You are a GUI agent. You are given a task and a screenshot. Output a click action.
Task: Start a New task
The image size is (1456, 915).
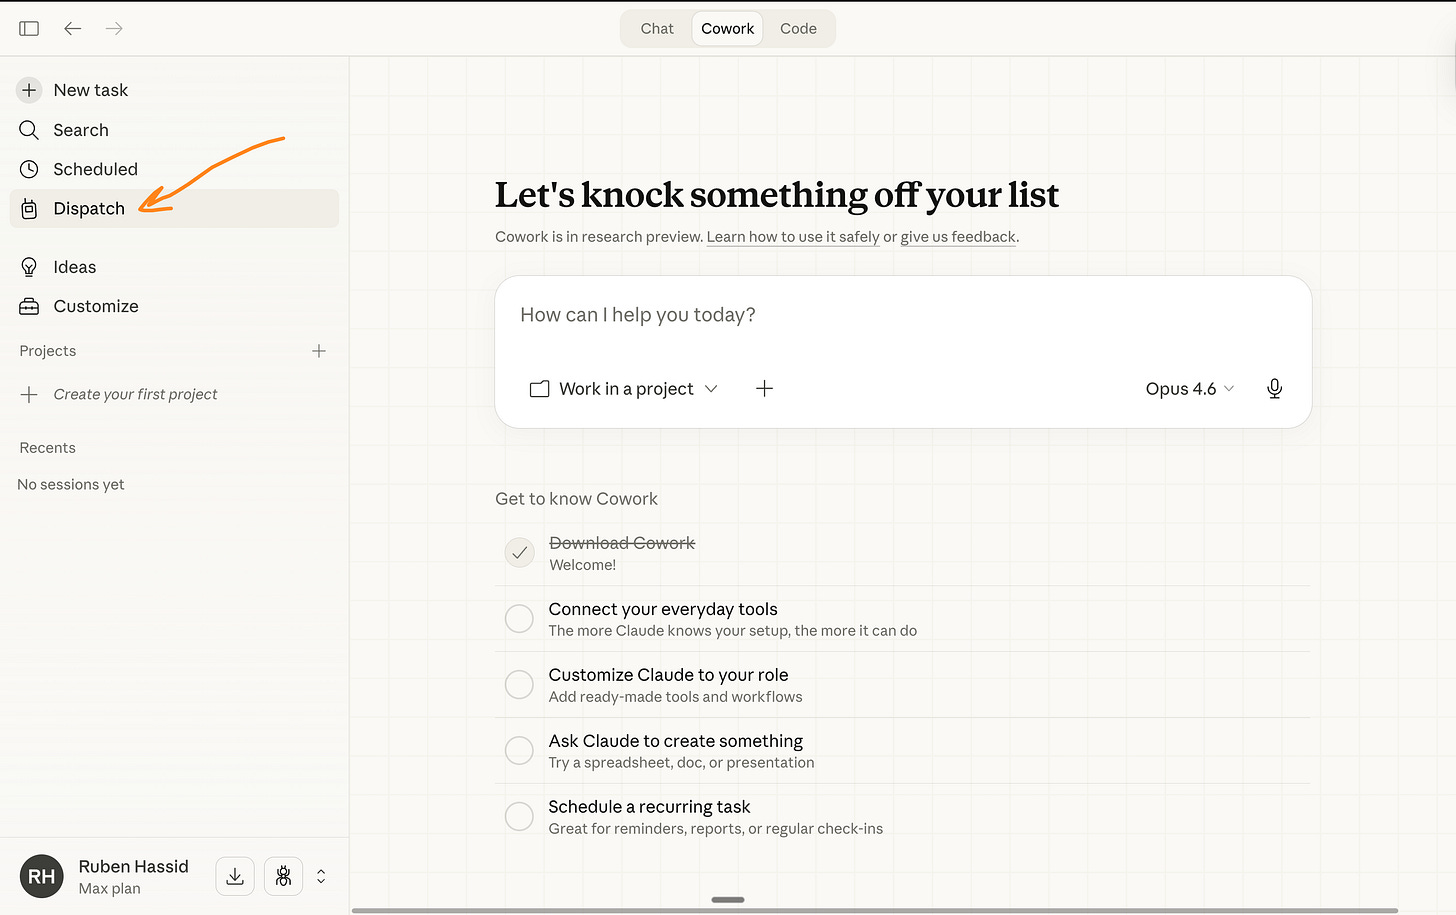coord(174,90)
